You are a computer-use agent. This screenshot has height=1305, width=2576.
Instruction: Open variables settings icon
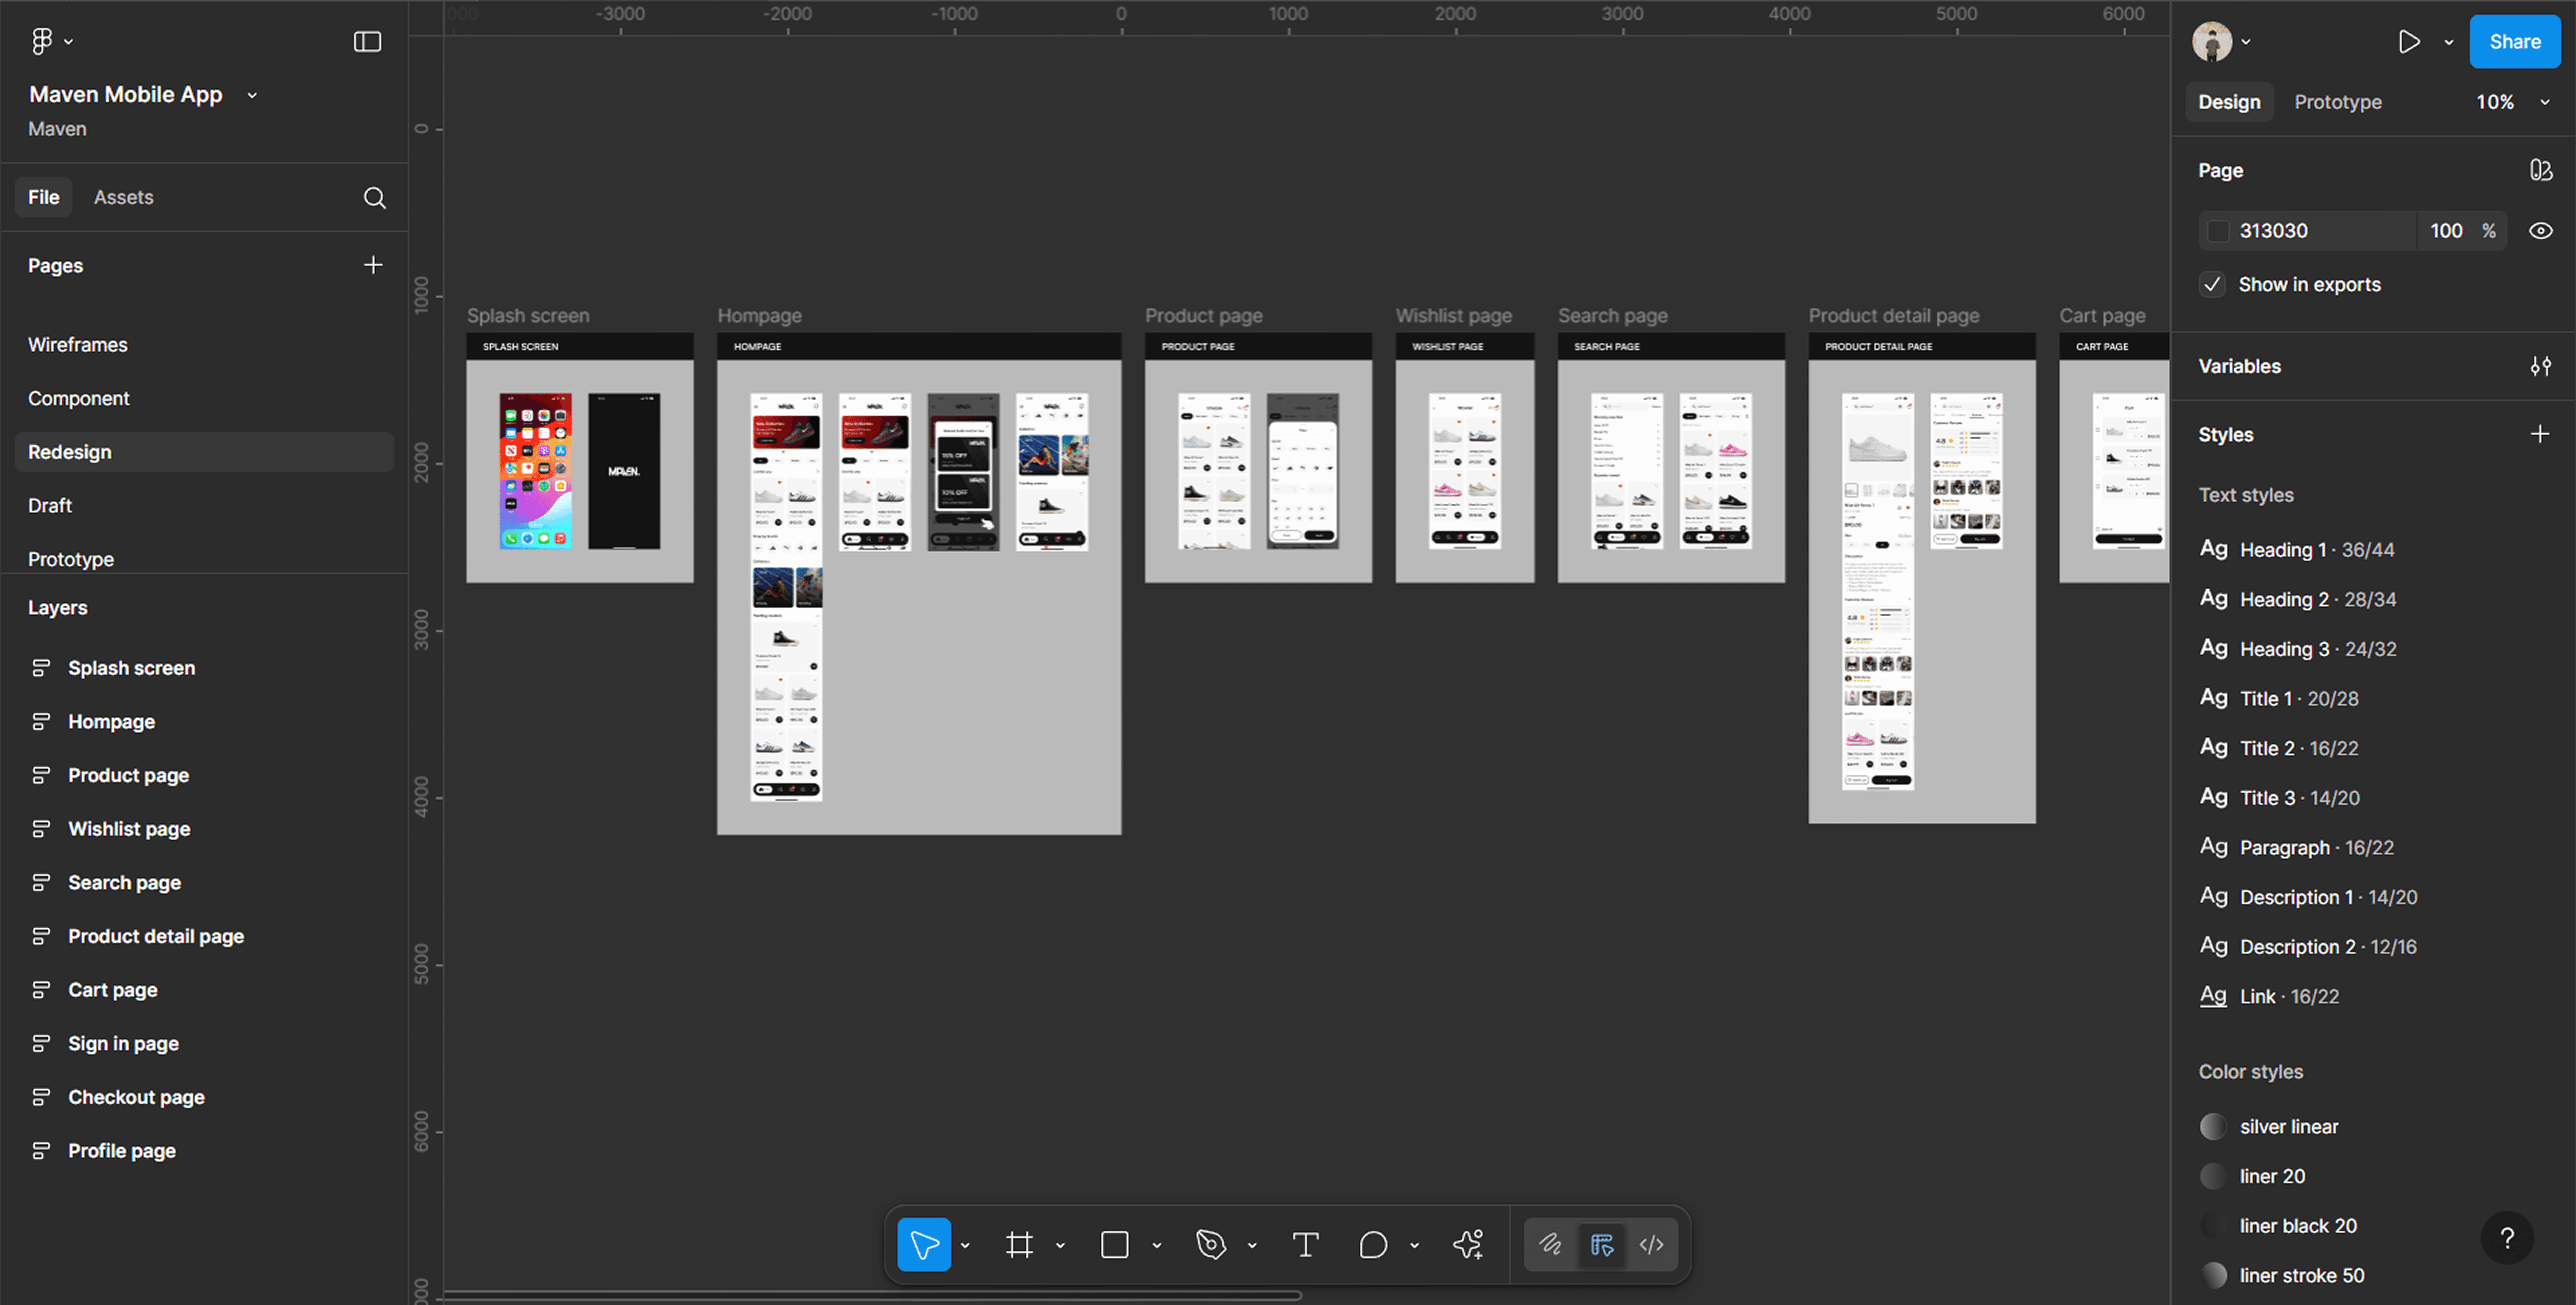pyautogui.click(x=2540, y=366)
